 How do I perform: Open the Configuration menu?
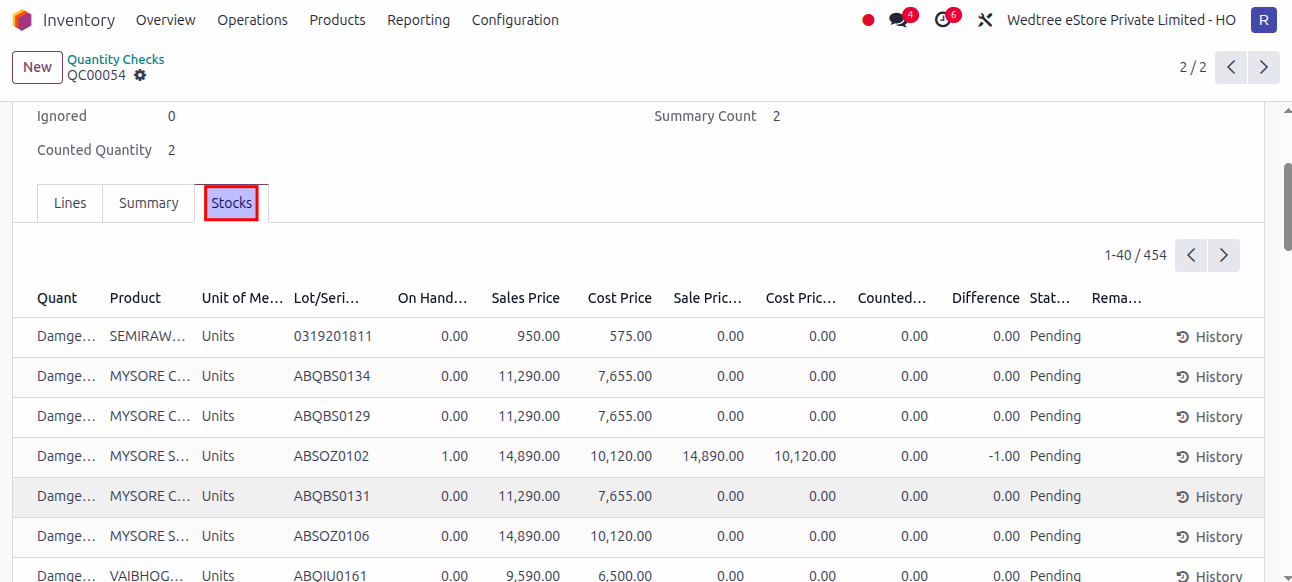515,19
